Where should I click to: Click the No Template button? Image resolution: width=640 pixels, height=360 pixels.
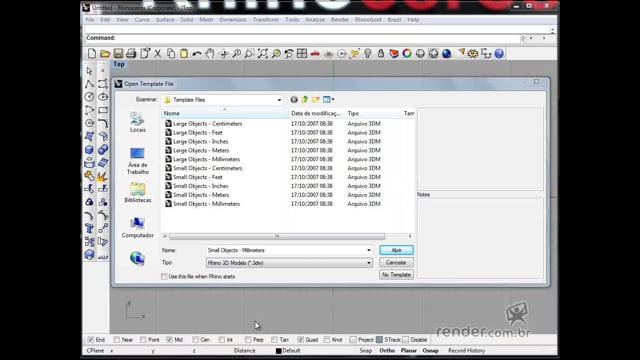[x=396, y=275]
